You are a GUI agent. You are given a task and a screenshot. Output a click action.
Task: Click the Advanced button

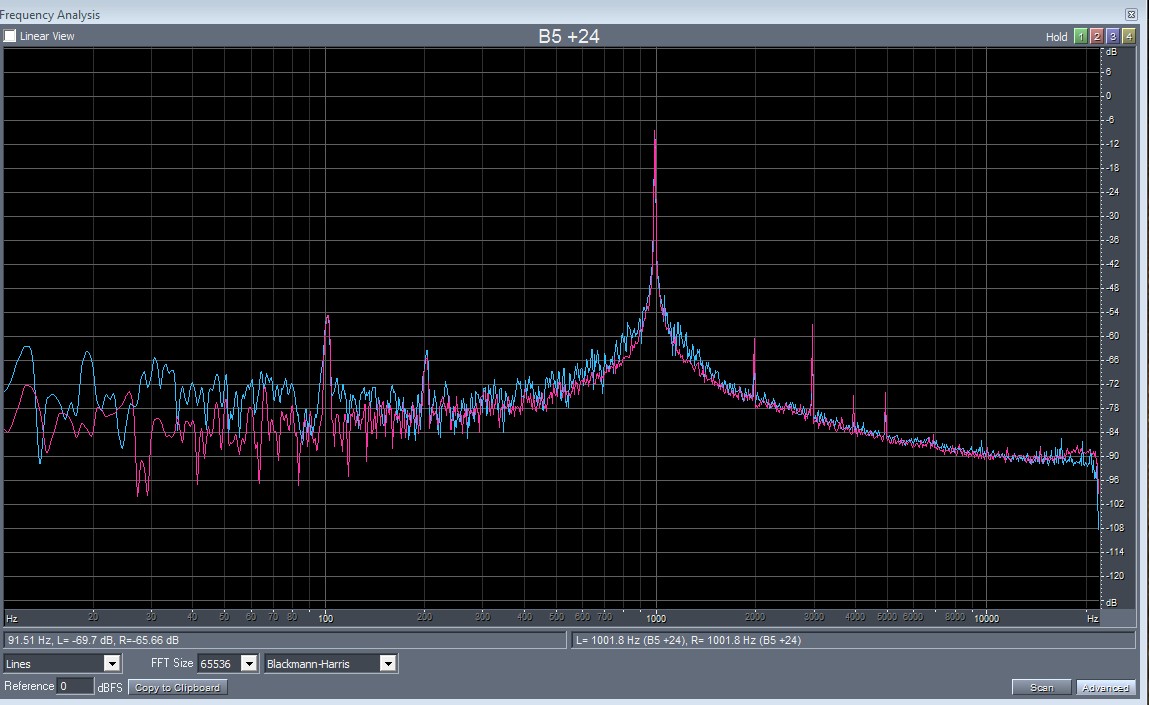pyautogui.click(x=1105, y=687)
